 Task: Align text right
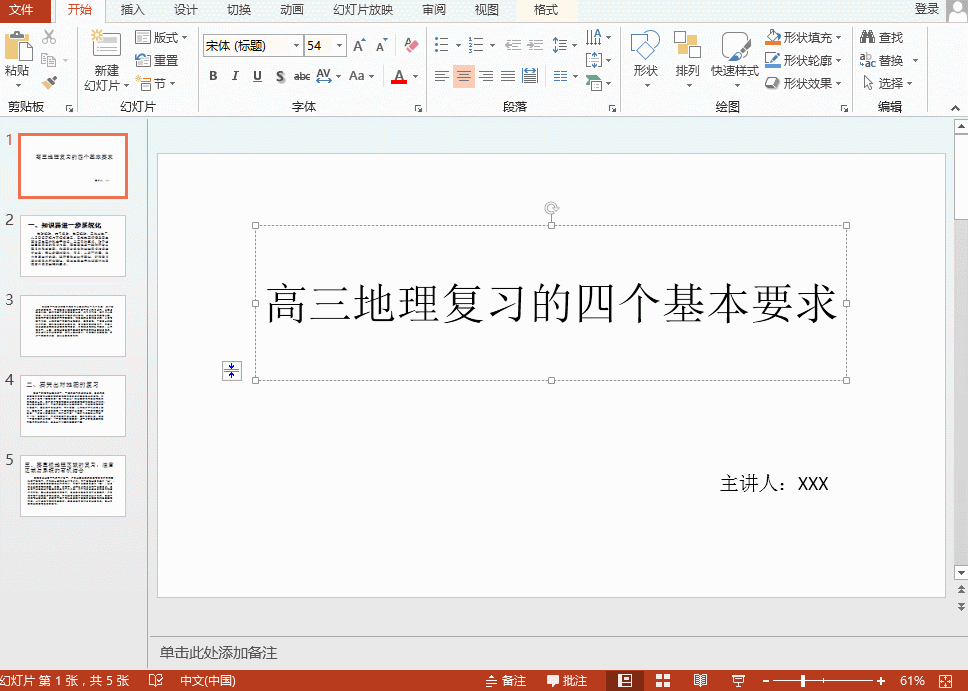(x=486, y=76)
